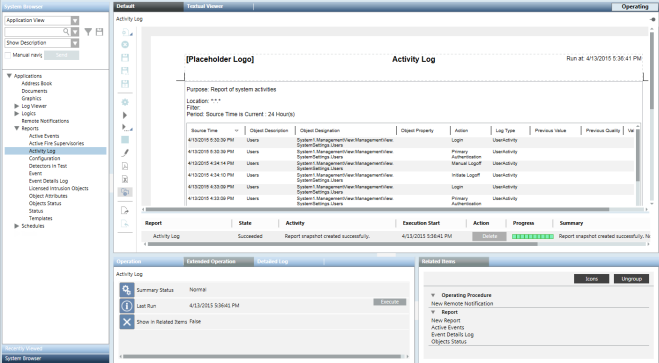
Task: Click the new report document icon
Action: click(125, 32)
